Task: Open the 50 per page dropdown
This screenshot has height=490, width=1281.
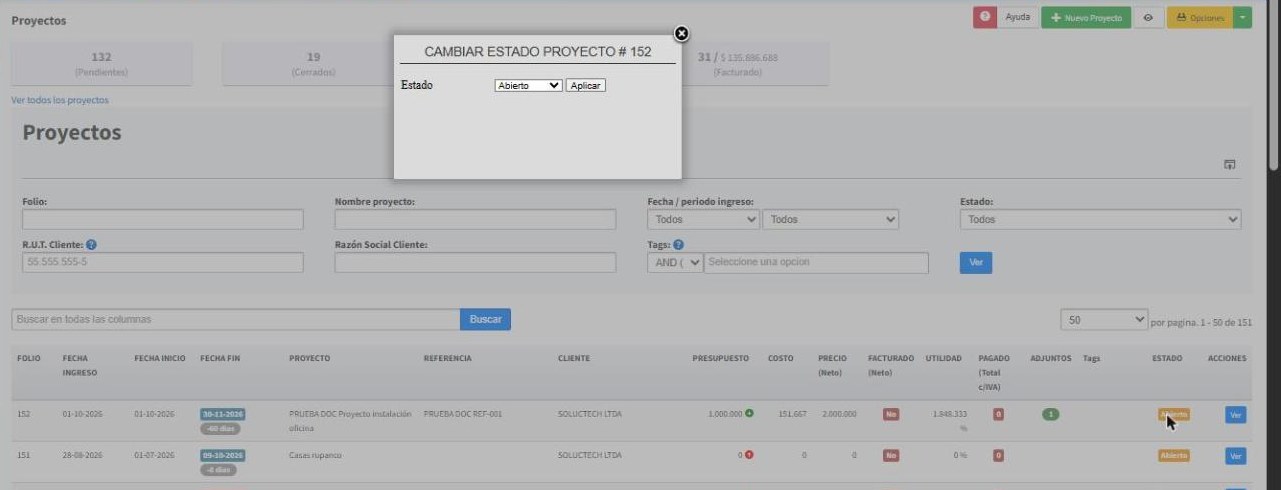Action: click(1104, 320)
